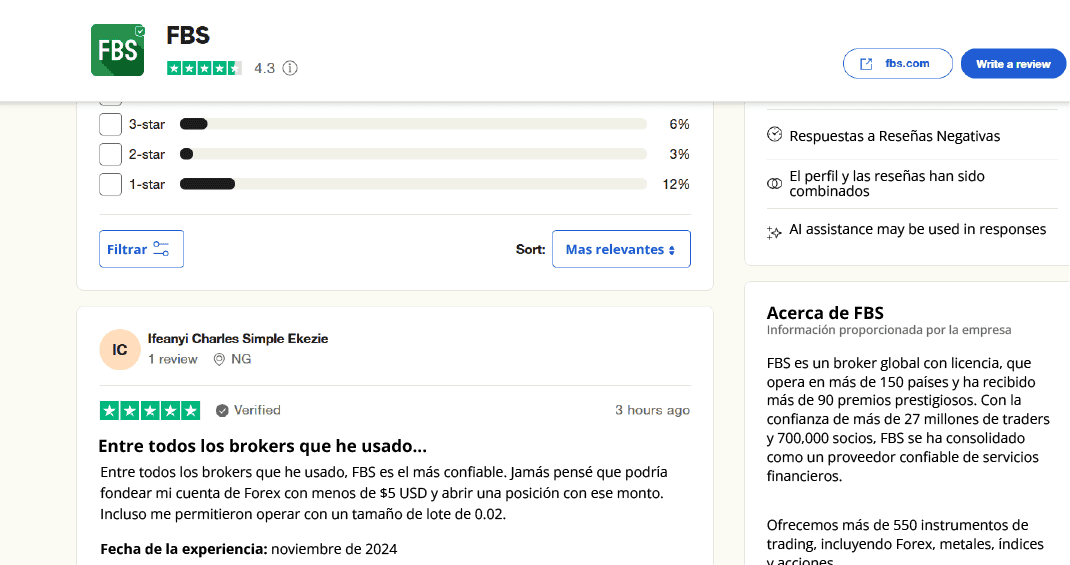Visit the fbs.com website link
1070x565 pixels.
(906, 64)
